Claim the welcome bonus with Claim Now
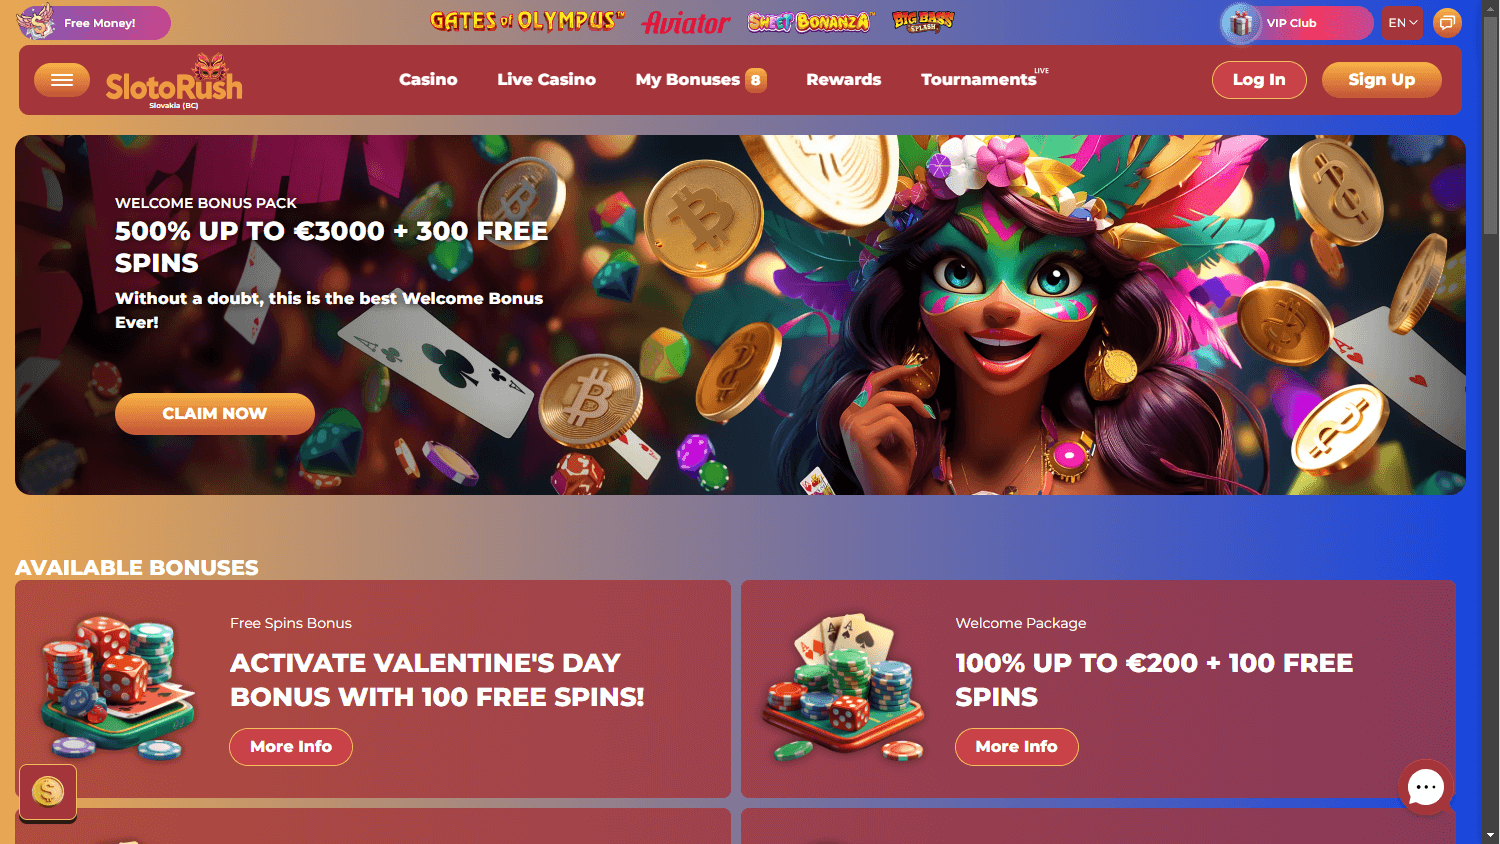Viewport: 1500px width, 844px height. pyautogui.click(x=215, y=414)
